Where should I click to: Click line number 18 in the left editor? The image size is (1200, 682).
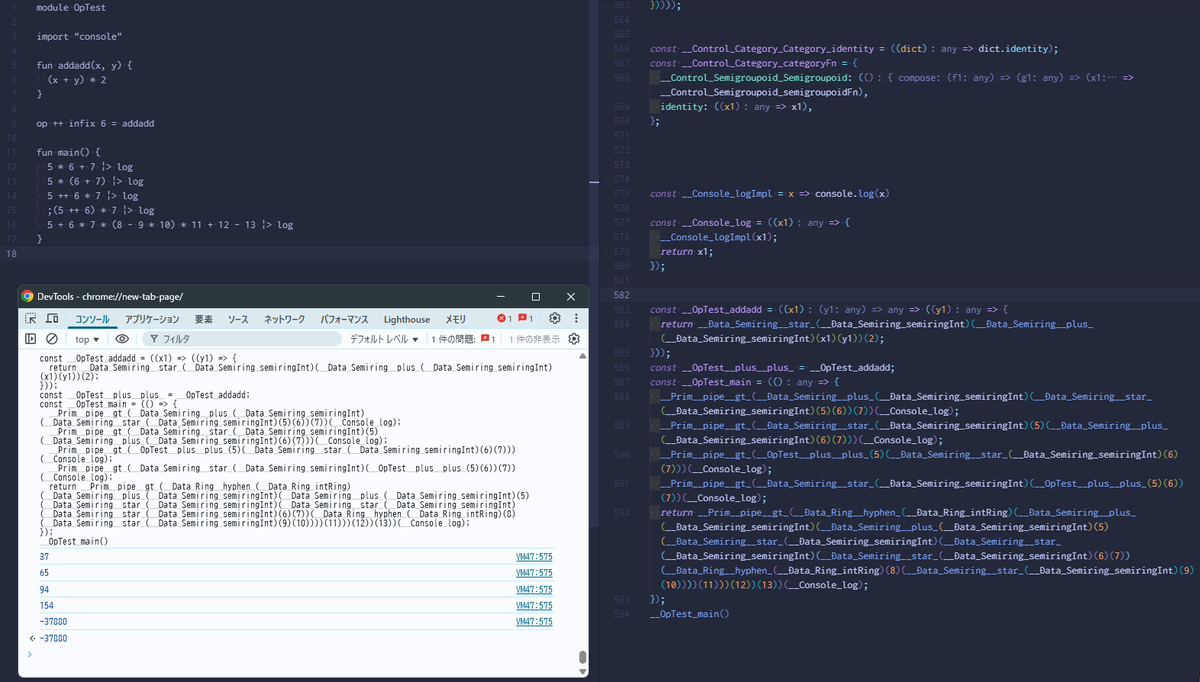point(11,254)
